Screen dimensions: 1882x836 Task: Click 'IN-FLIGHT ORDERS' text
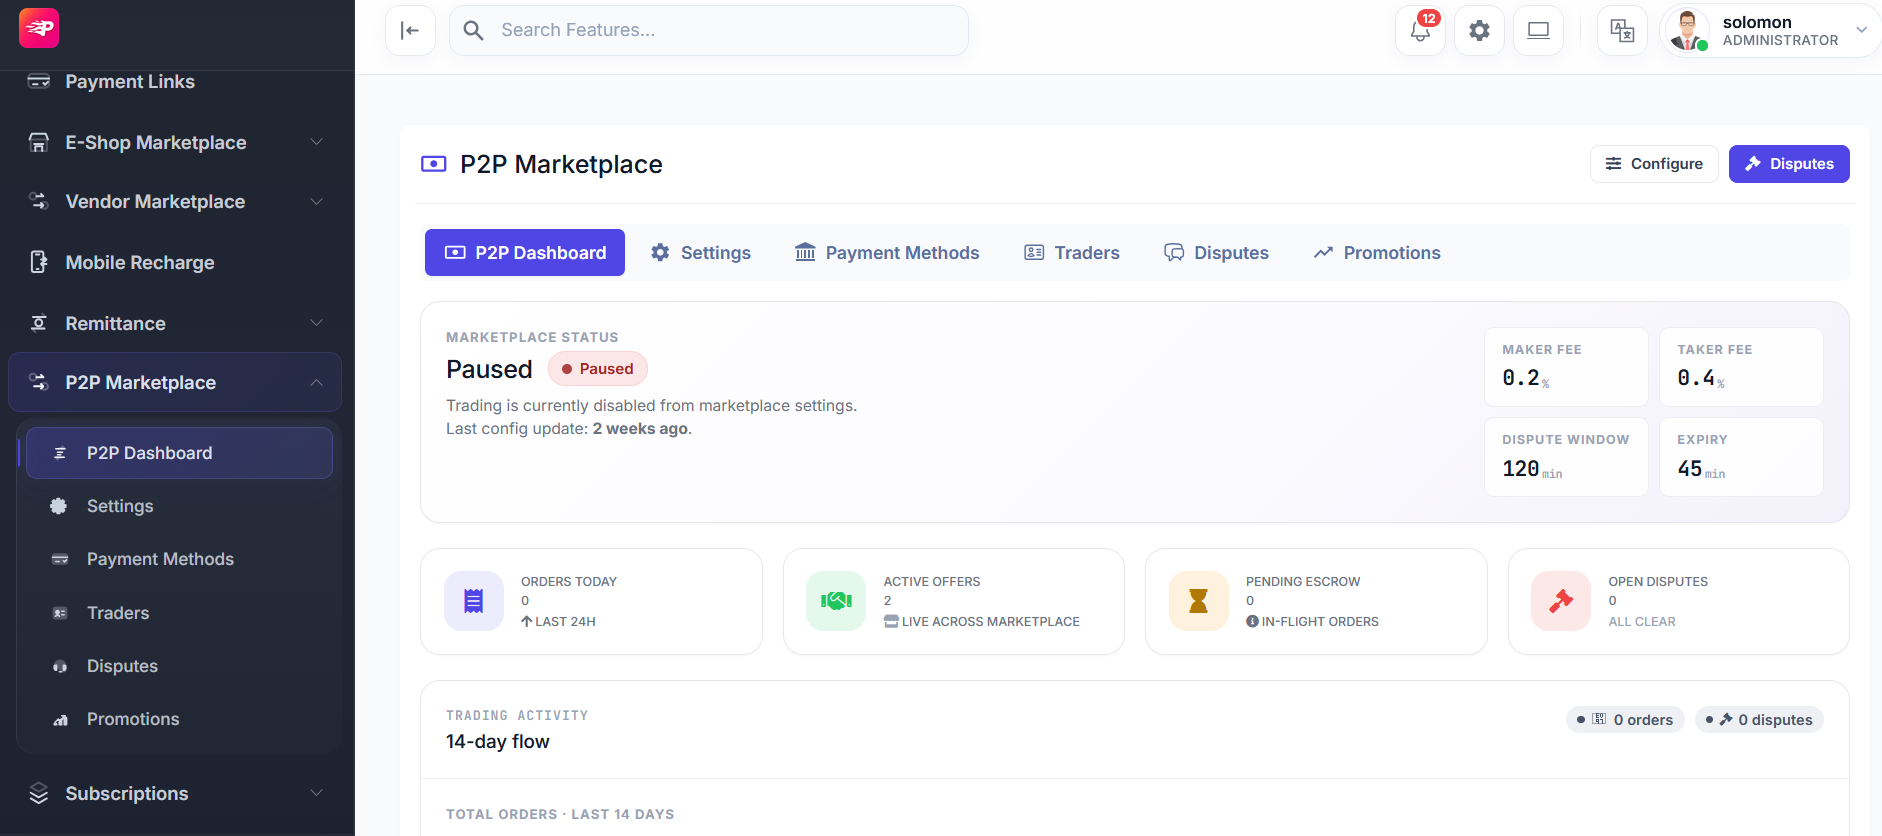click(1320, 622)
